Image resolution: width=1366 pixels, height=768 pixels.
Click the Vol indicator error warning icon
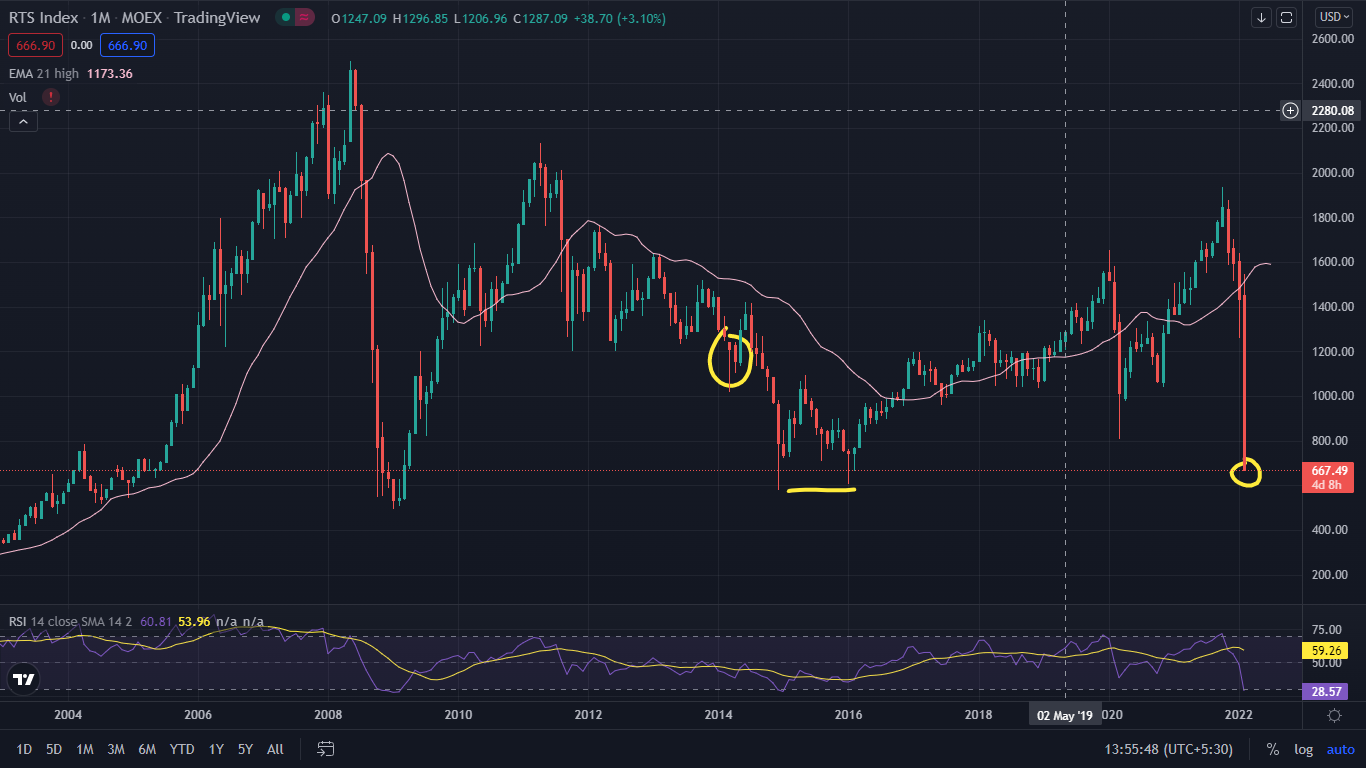[x=50, y=97]
